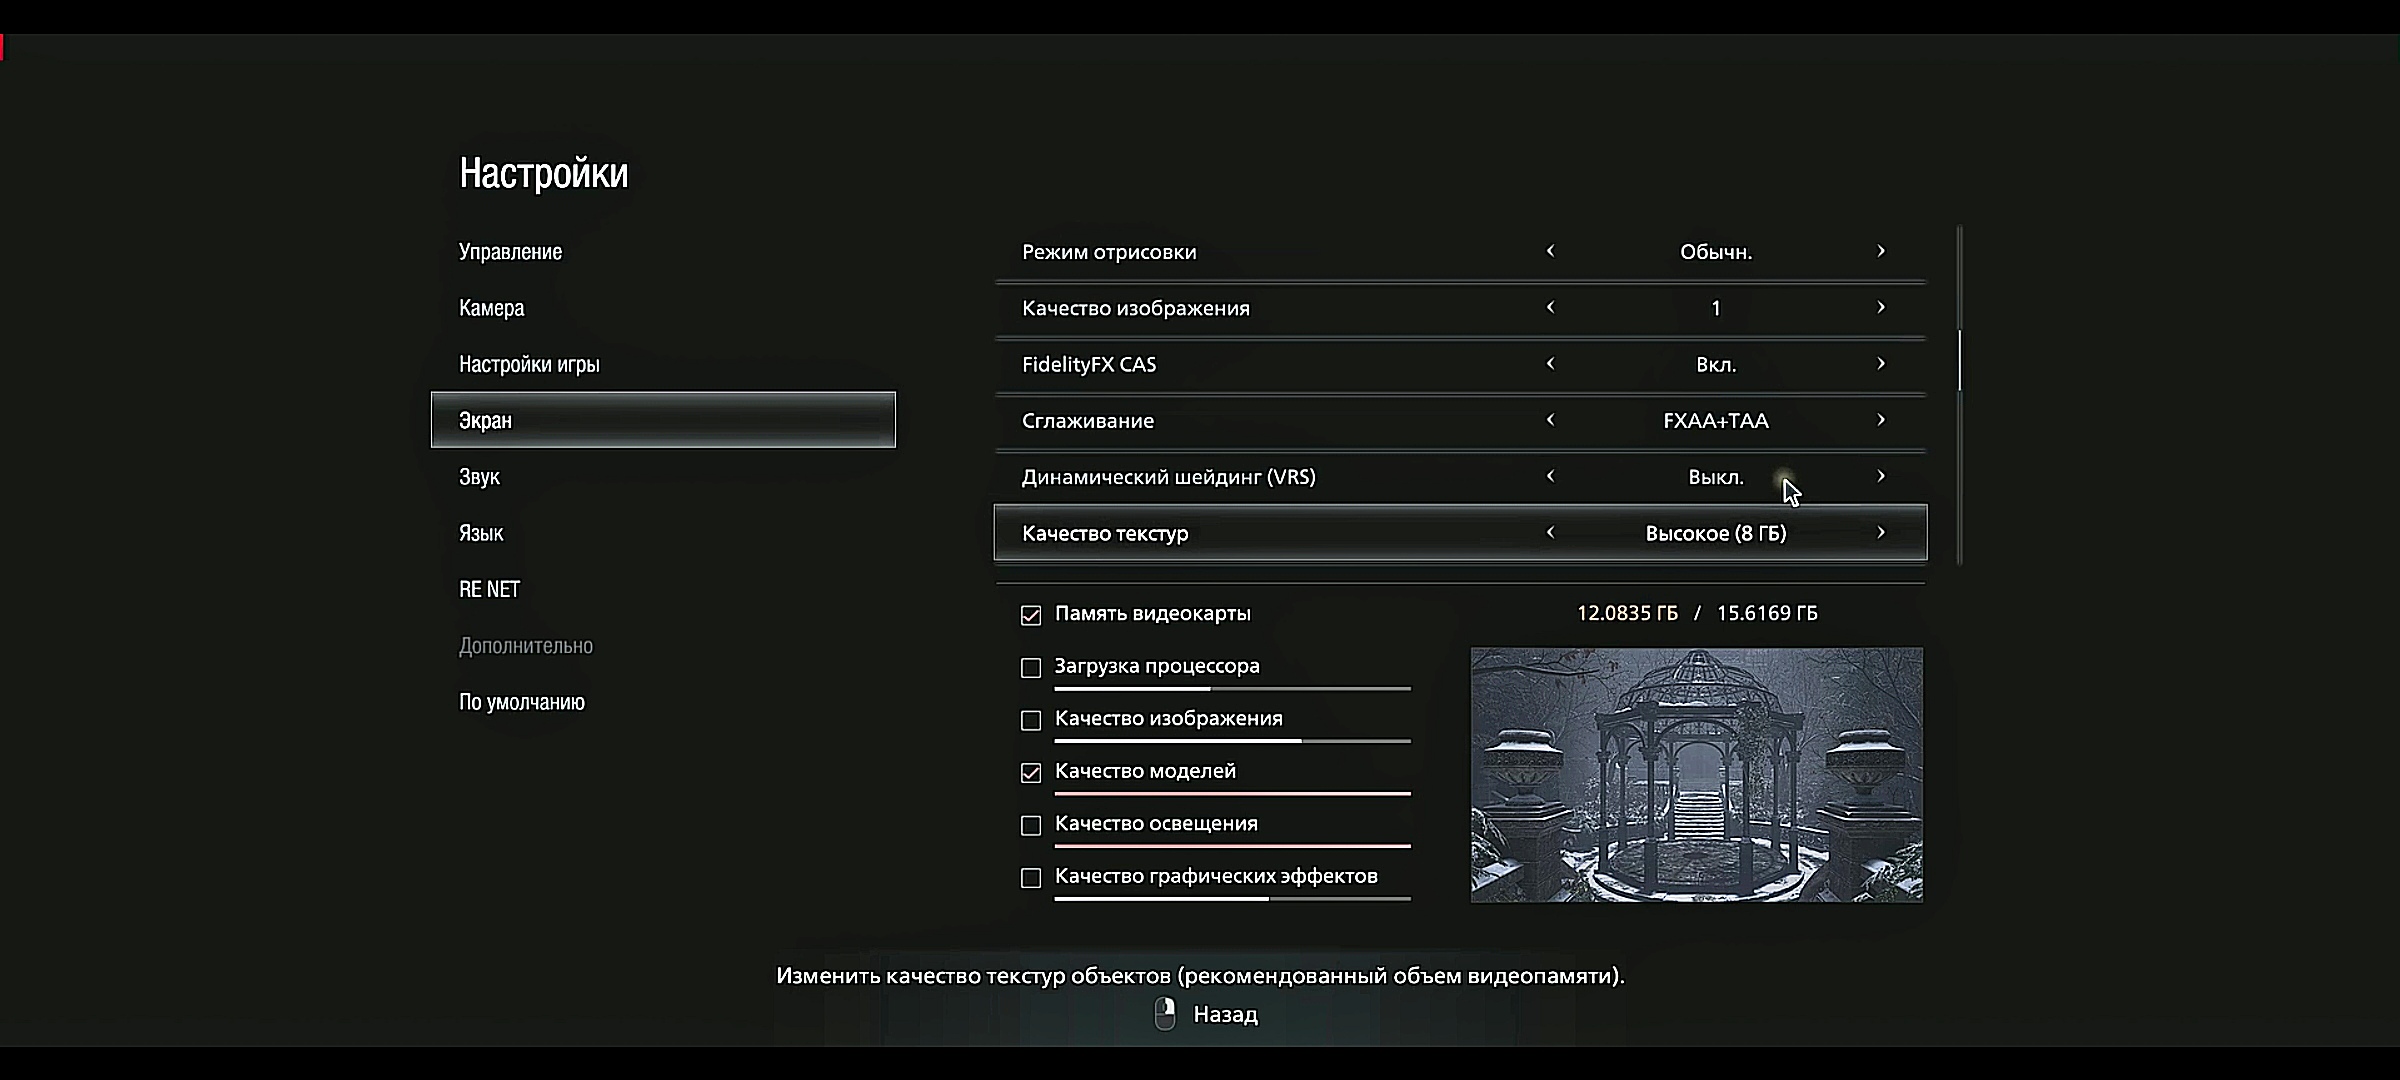
Task: Select the FidelityFX CAS row label
Action: [1089, 364]
